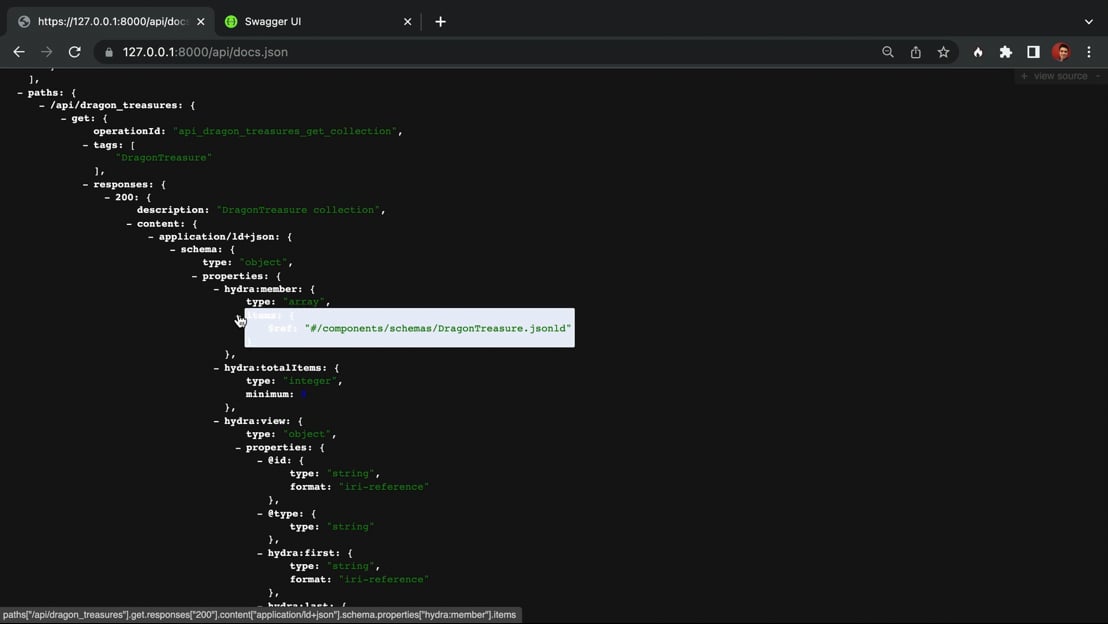This screenshot has height=624, width=1108.
Task: Click "object" type value under schema
Action: pos(263,262)
